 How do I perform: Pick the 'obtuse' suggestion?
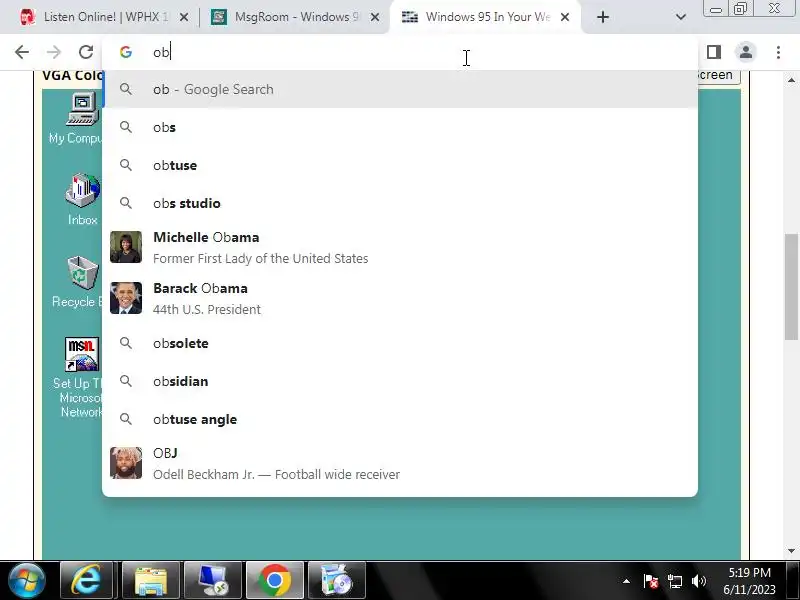coord(400,165)
